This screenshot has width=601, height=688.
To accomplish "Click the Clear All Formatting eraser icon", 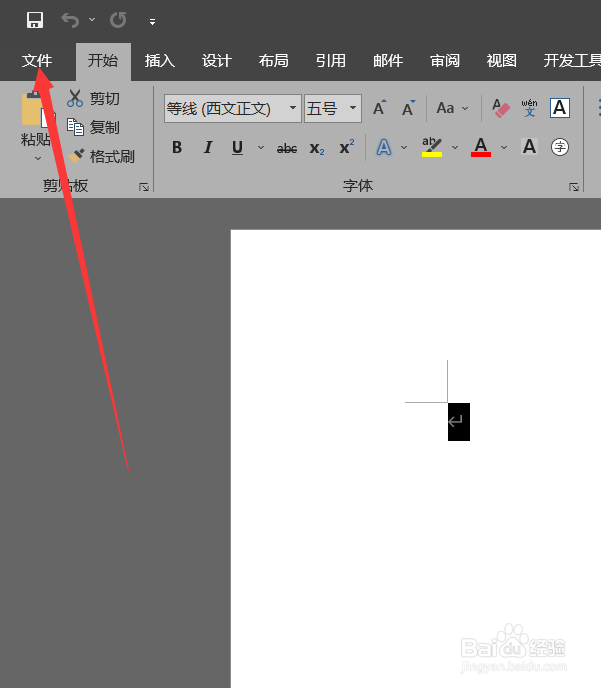I will pos(501,108).
